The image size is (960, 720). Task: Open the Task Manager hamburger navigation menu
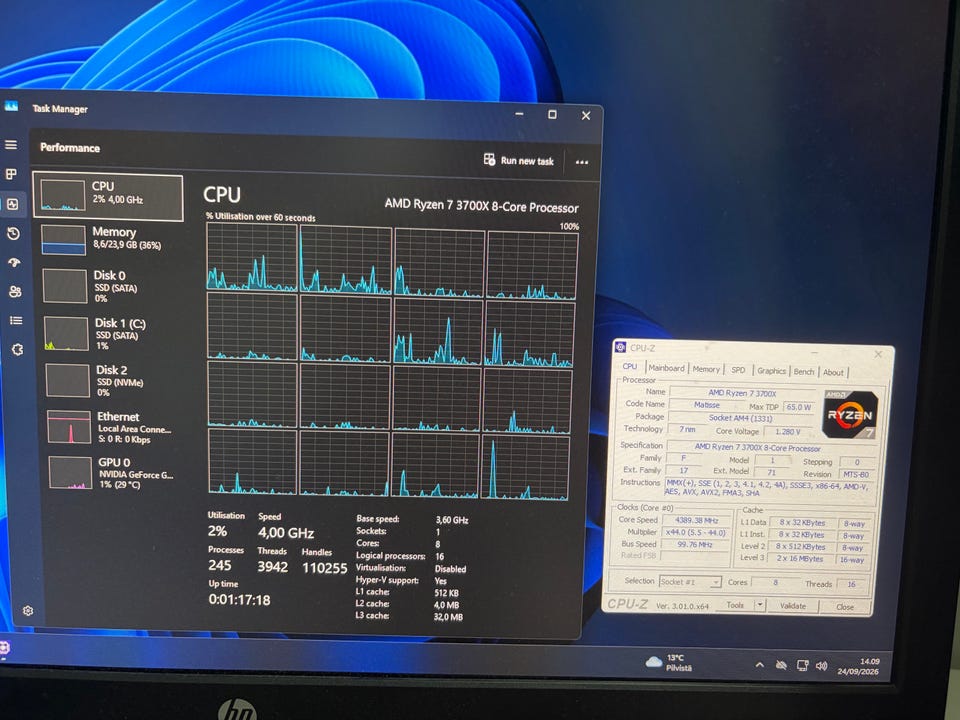coord(11,145)
